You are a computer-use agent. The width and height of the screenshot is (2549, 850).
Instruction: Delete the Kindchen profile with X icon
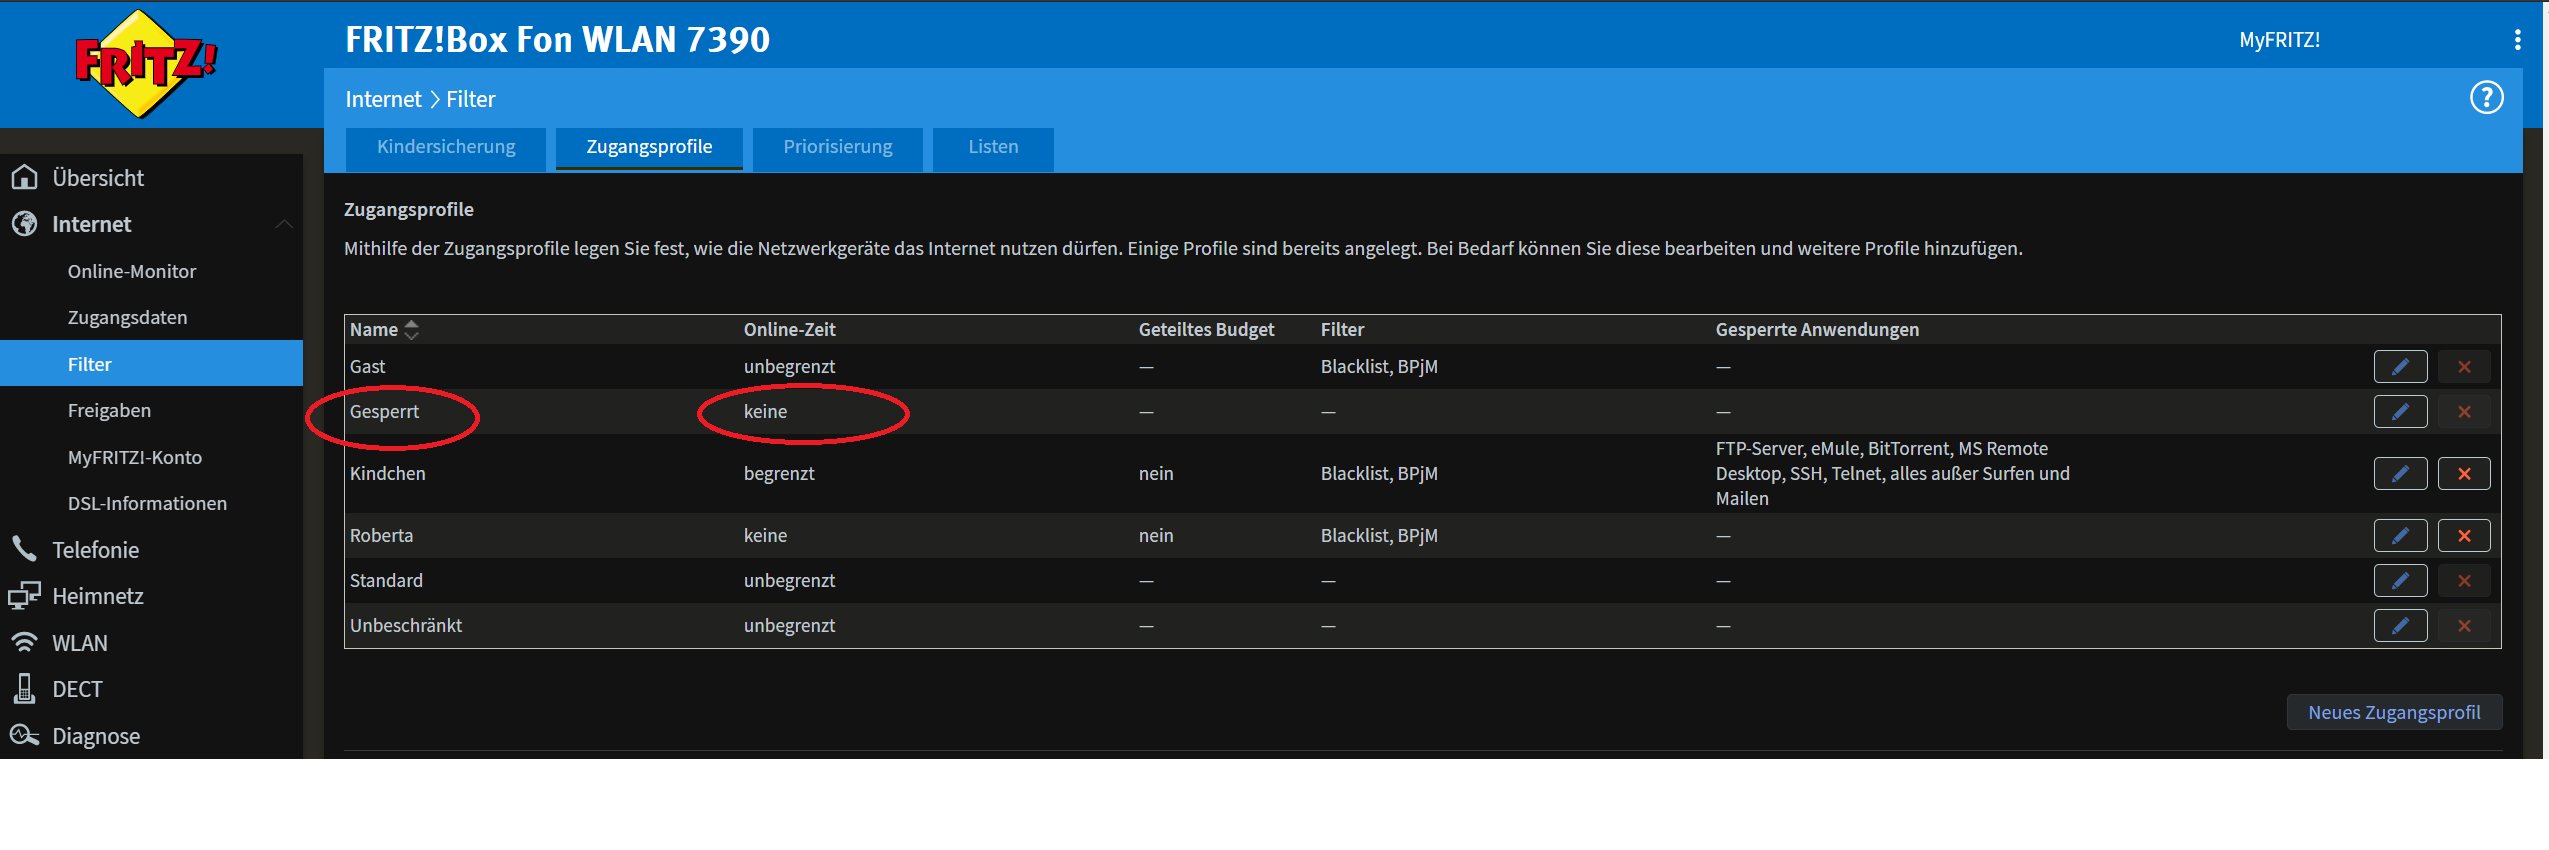(x=2464, y=474)
